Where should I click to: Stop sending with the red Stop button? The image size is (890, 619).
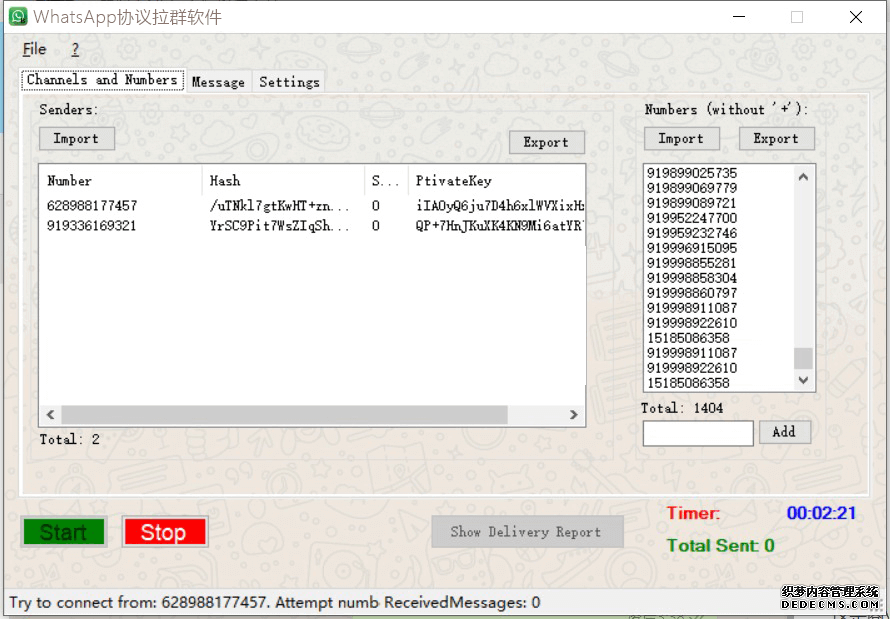[x=165, y=532]
